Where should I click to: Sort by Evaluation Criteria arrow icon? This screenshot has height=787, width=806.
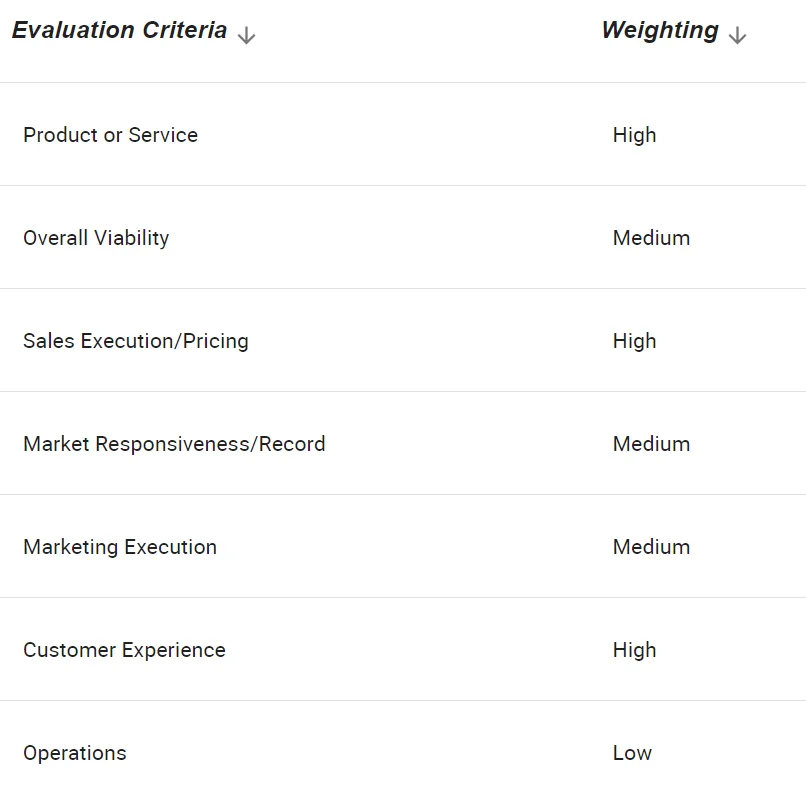click(247, 35)
